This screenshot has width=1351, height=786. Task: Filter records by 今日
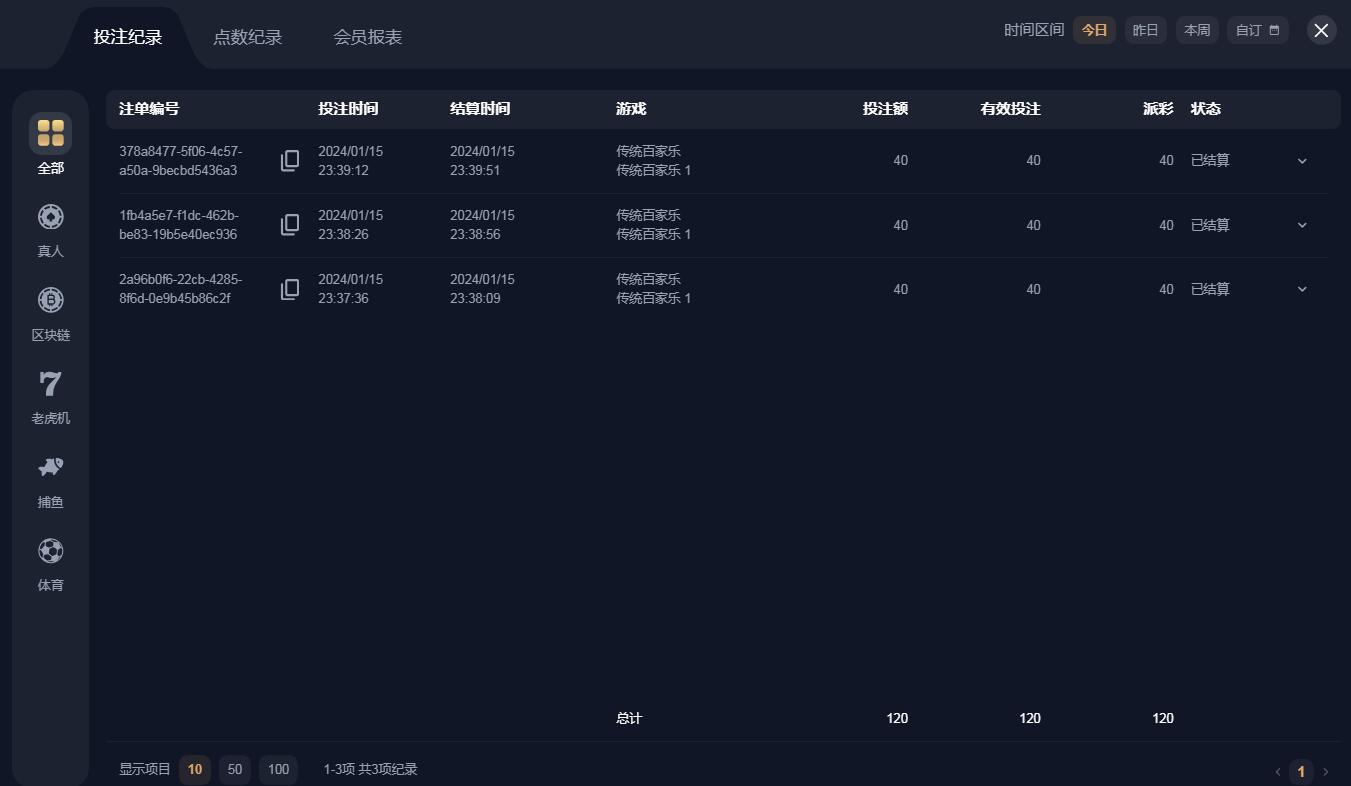[x=1094, y=30]
